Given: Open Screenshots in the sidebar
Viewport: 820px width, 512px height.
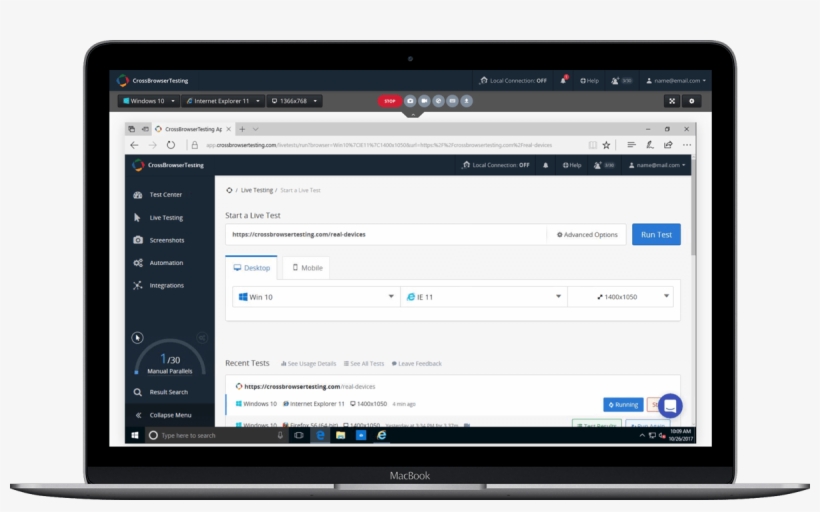Looking at the screenshot, I should click(x=166, y=240).
